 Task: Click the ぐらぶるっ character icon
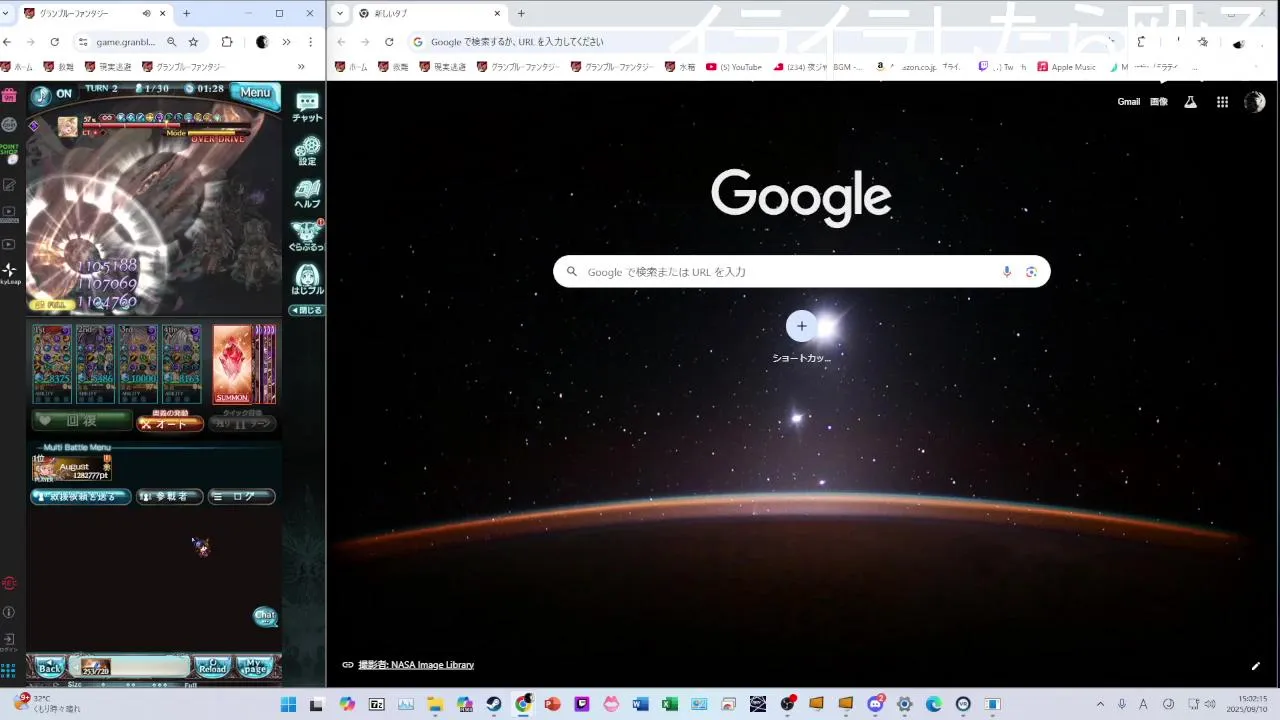click(306, 237)
